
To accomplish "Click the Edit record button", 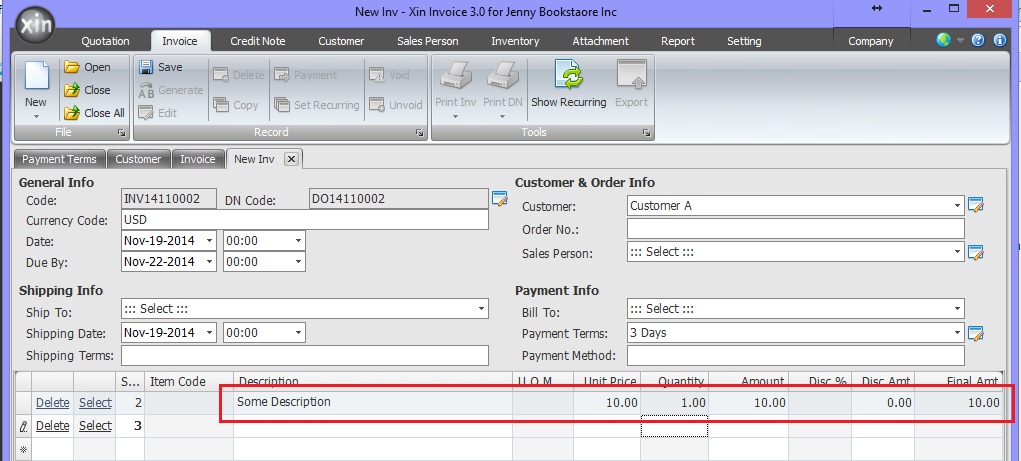I will pyautogui.click(x=158, y=113).
